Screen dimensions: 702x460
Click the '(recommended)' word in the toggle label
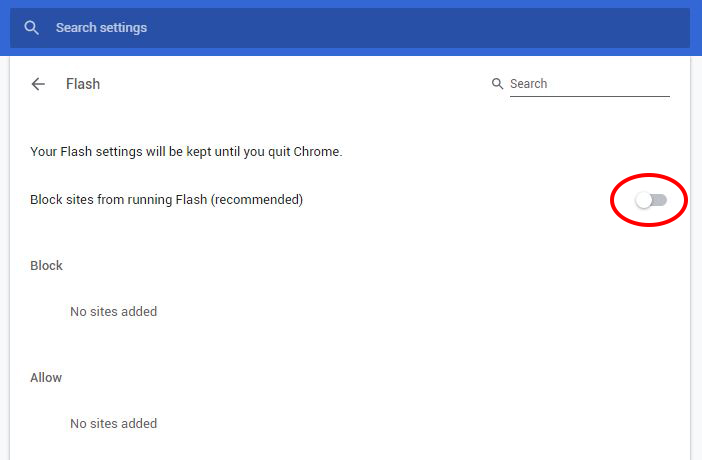click(x=257, y=199)
